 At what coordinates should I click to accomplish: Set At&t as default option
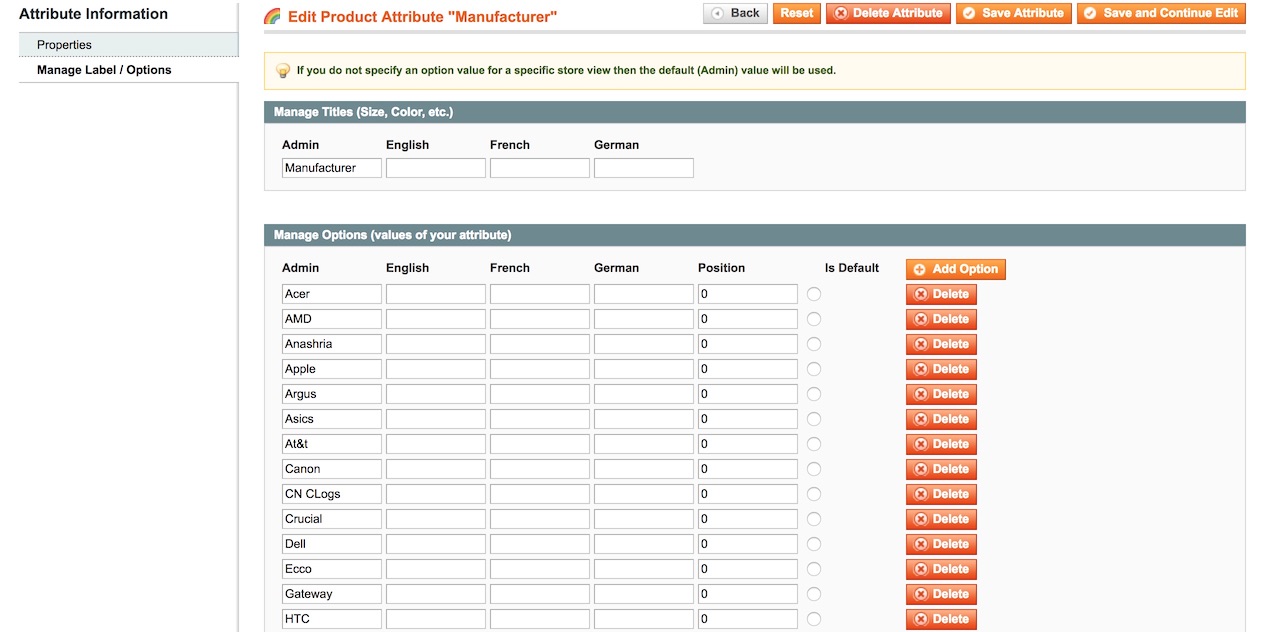tap(814, 444)
